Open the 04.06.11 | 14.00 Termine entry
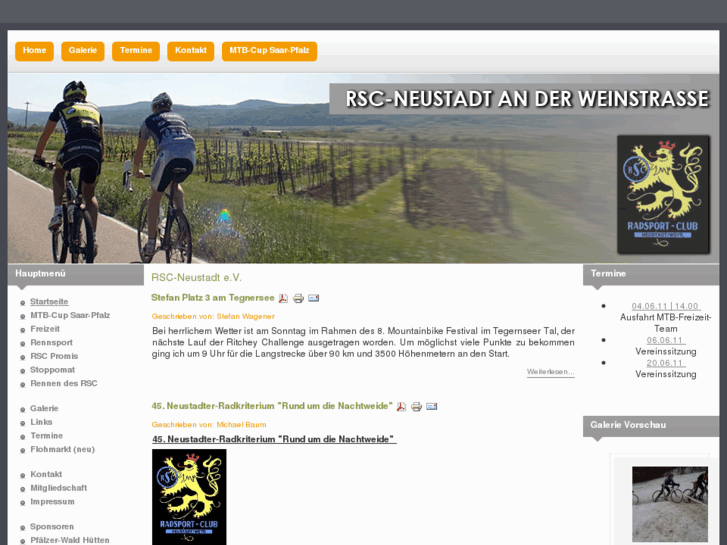Image resolution: width=727 pixels, height=545 pixels. 665,307
